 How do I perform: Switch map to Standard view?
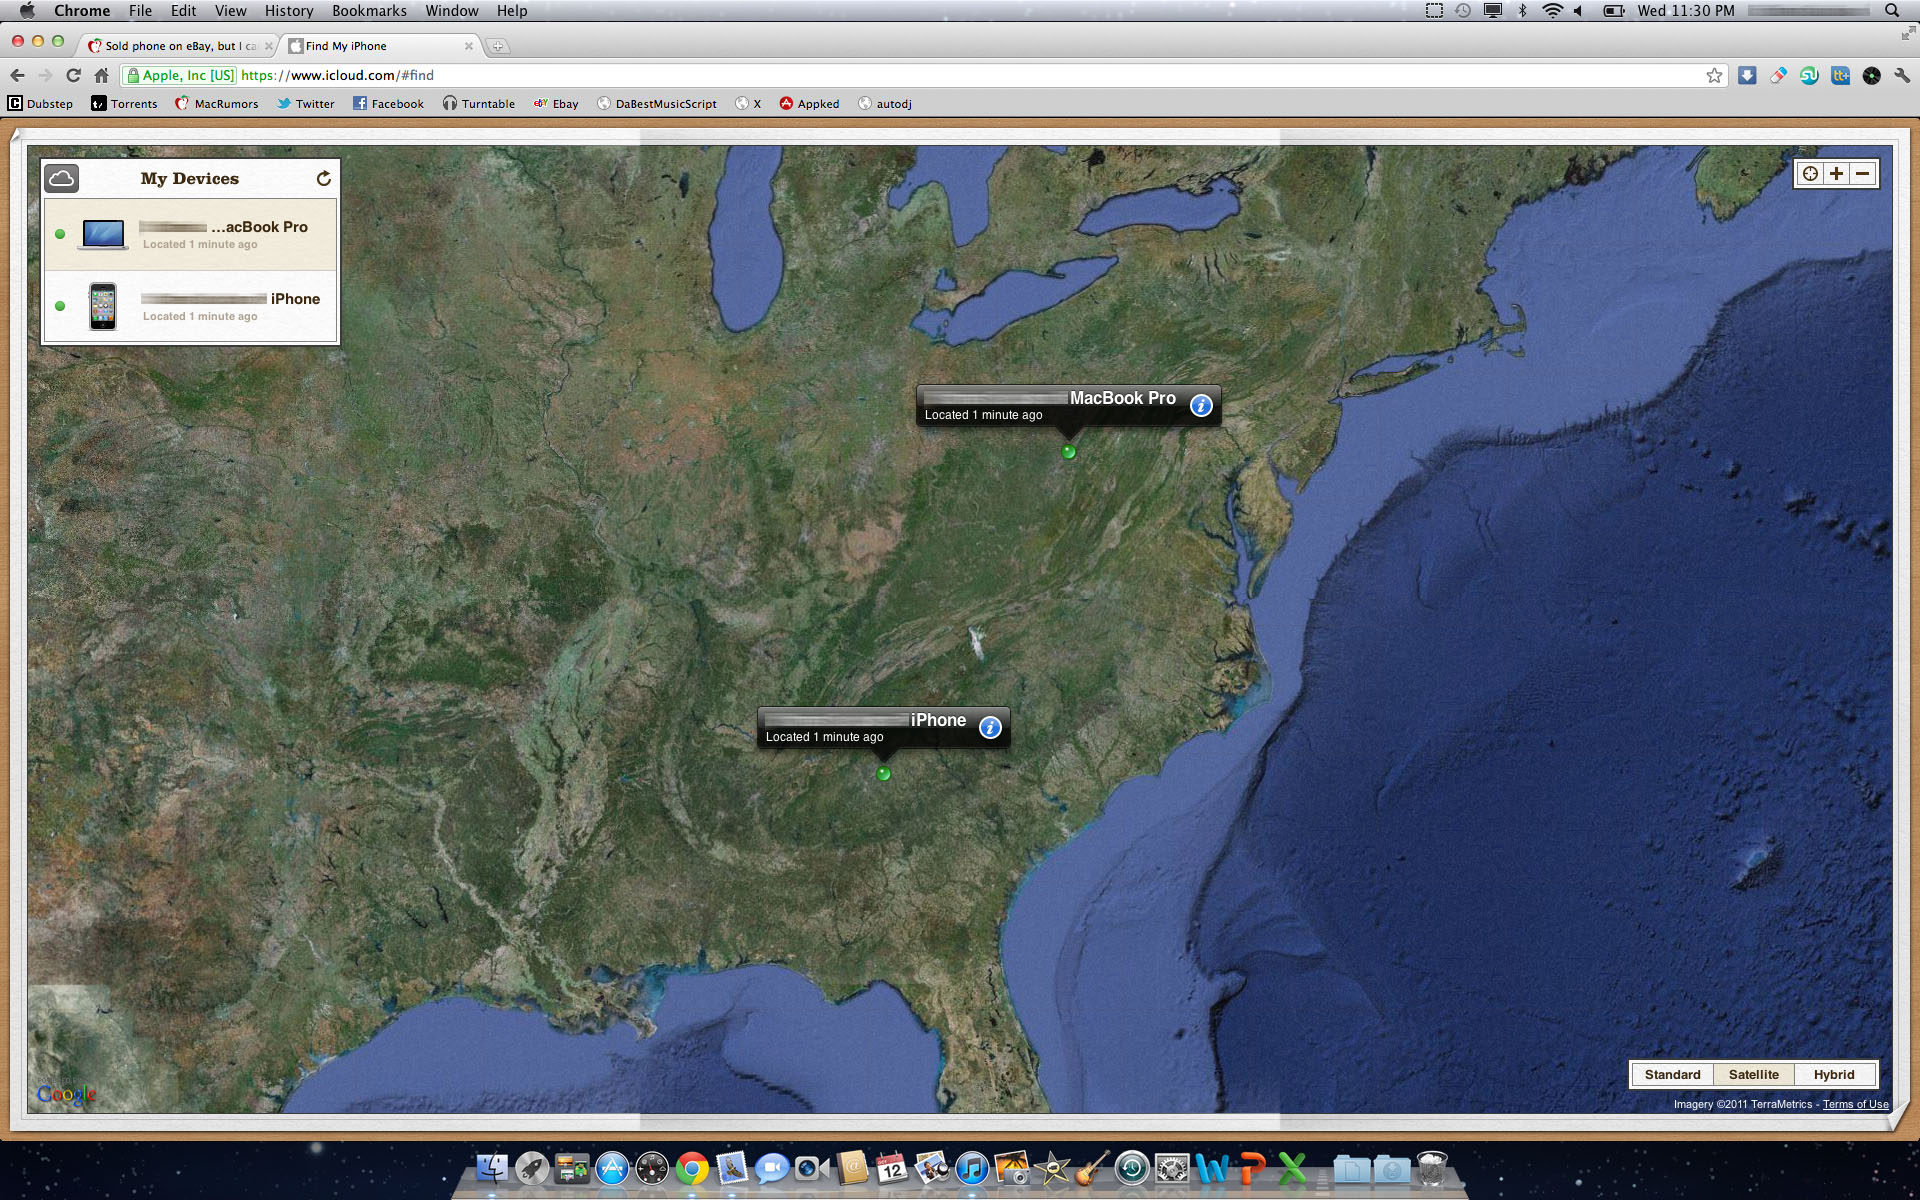coord(1672,1074)
